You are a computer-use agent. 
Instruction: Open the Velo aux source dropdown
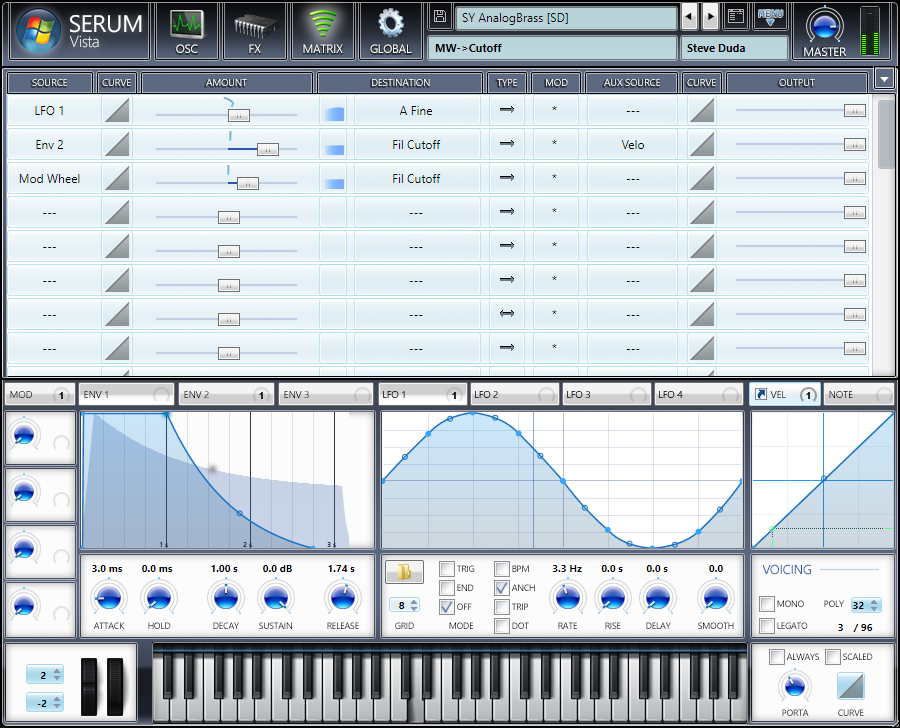tap(633, 145)
